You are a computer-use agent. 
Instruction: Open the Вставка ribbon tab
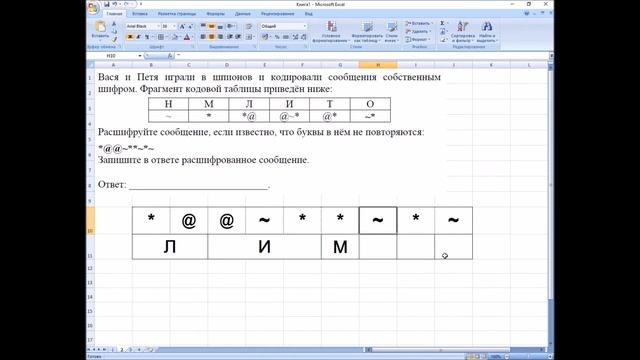point(140,14)
